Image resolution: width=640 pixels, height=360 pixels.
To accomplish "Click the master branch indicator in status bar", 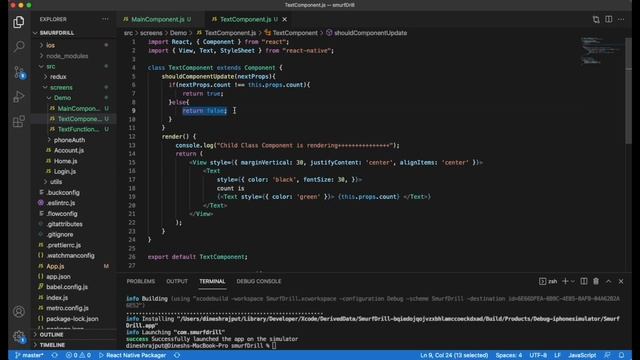I will point(29,355).
